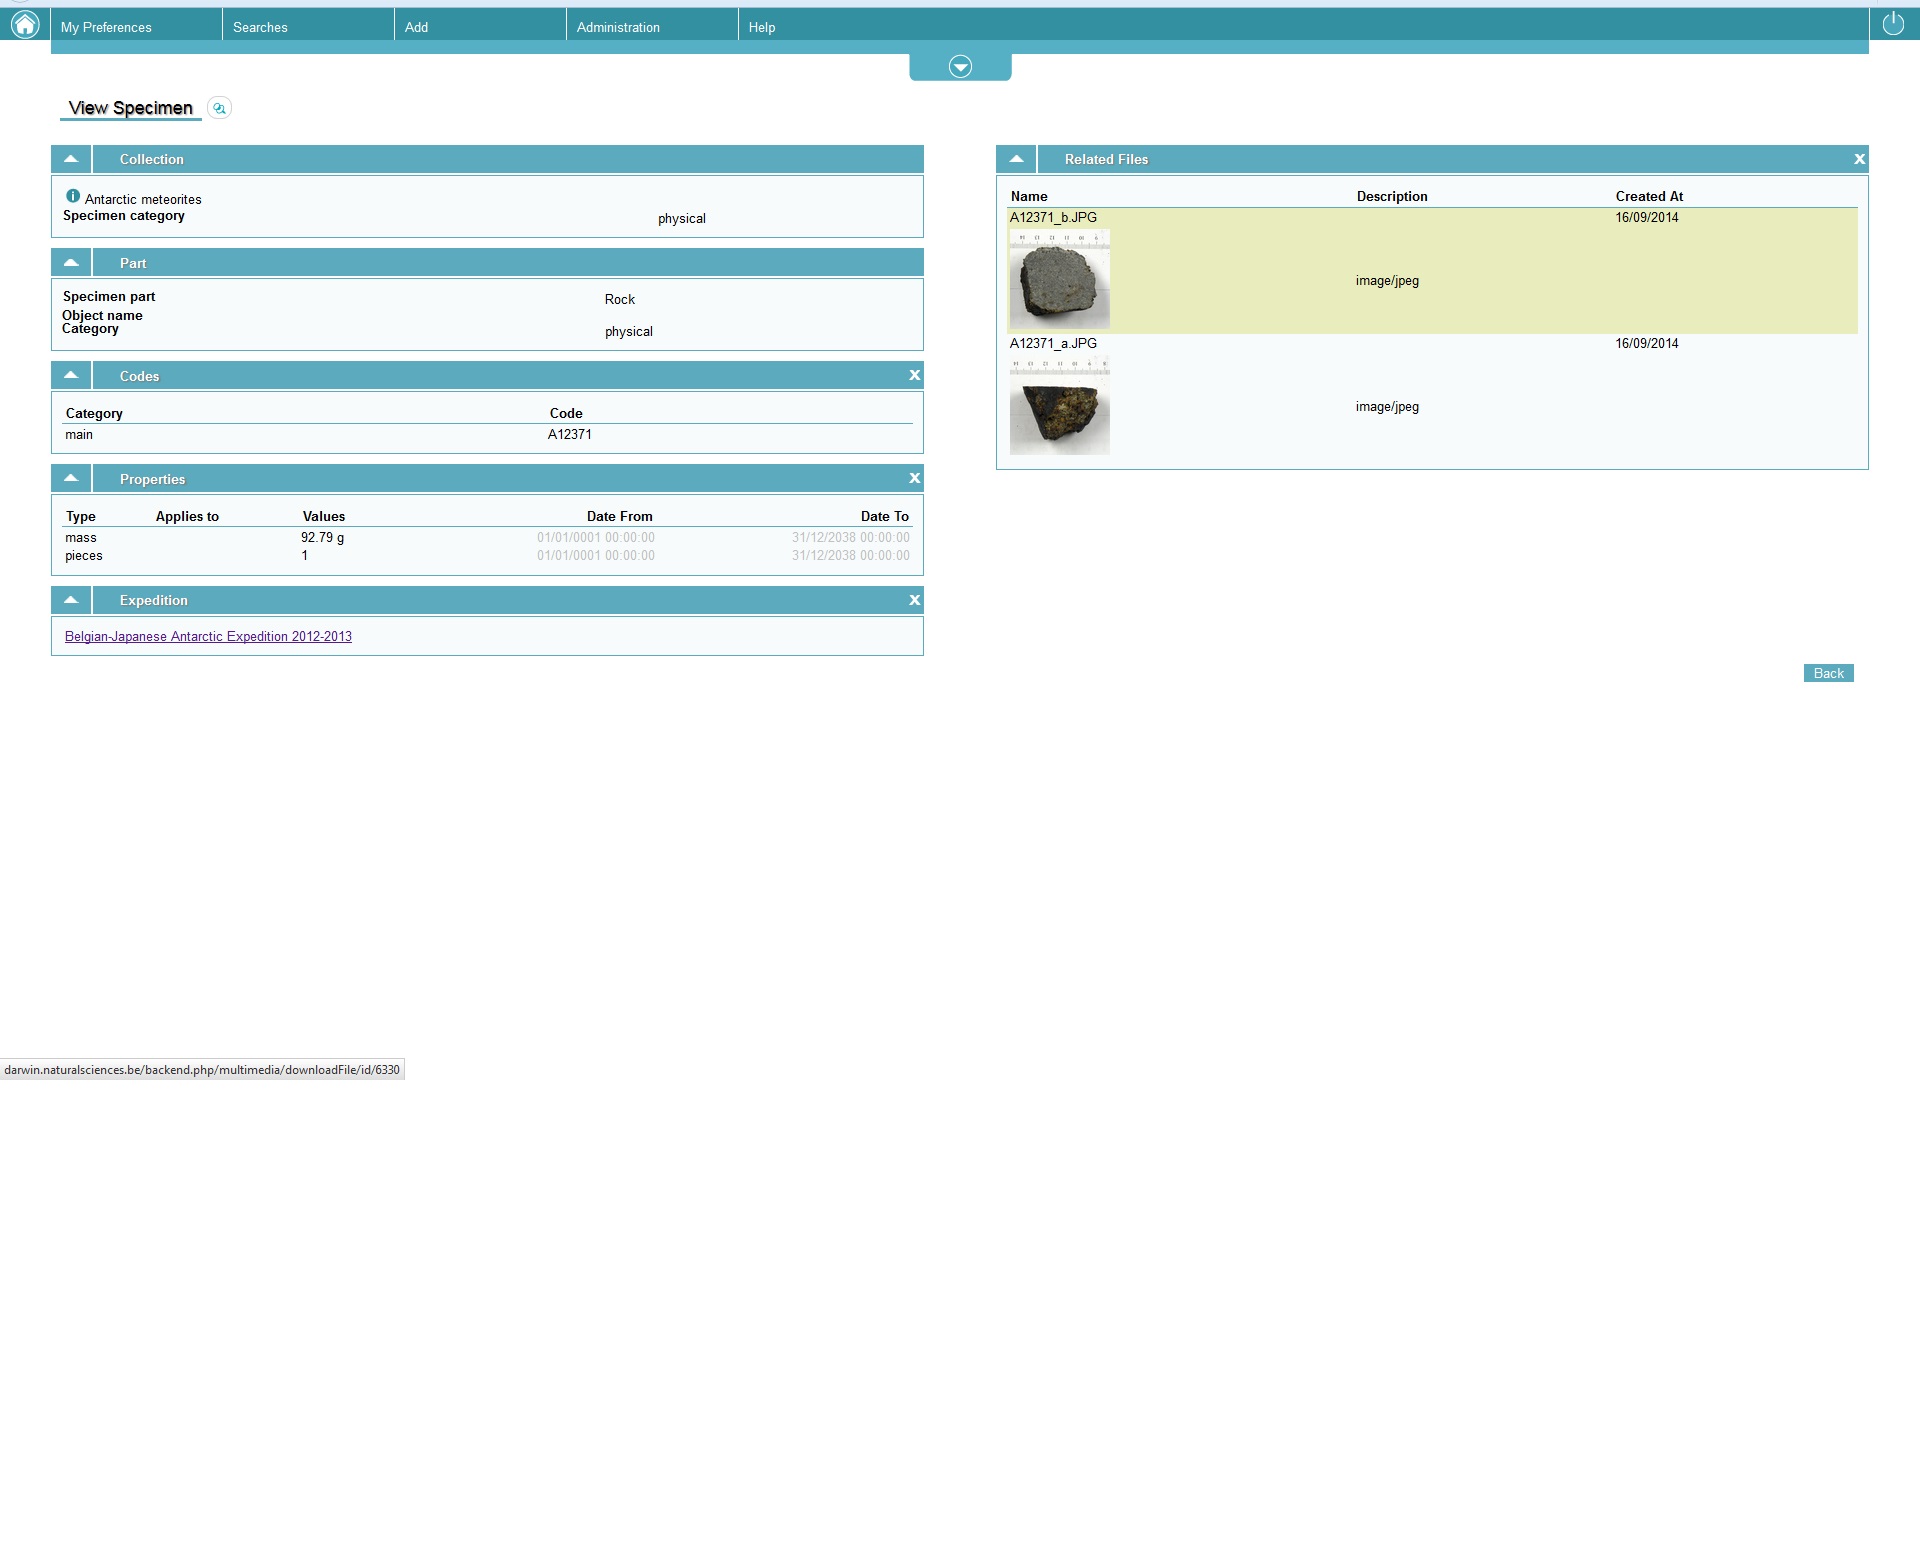Open the A12371_a.JPG thumbnail image
Viewport: 1920px width, 1544px height.
pyautogui.click(x=1059, y=405)
